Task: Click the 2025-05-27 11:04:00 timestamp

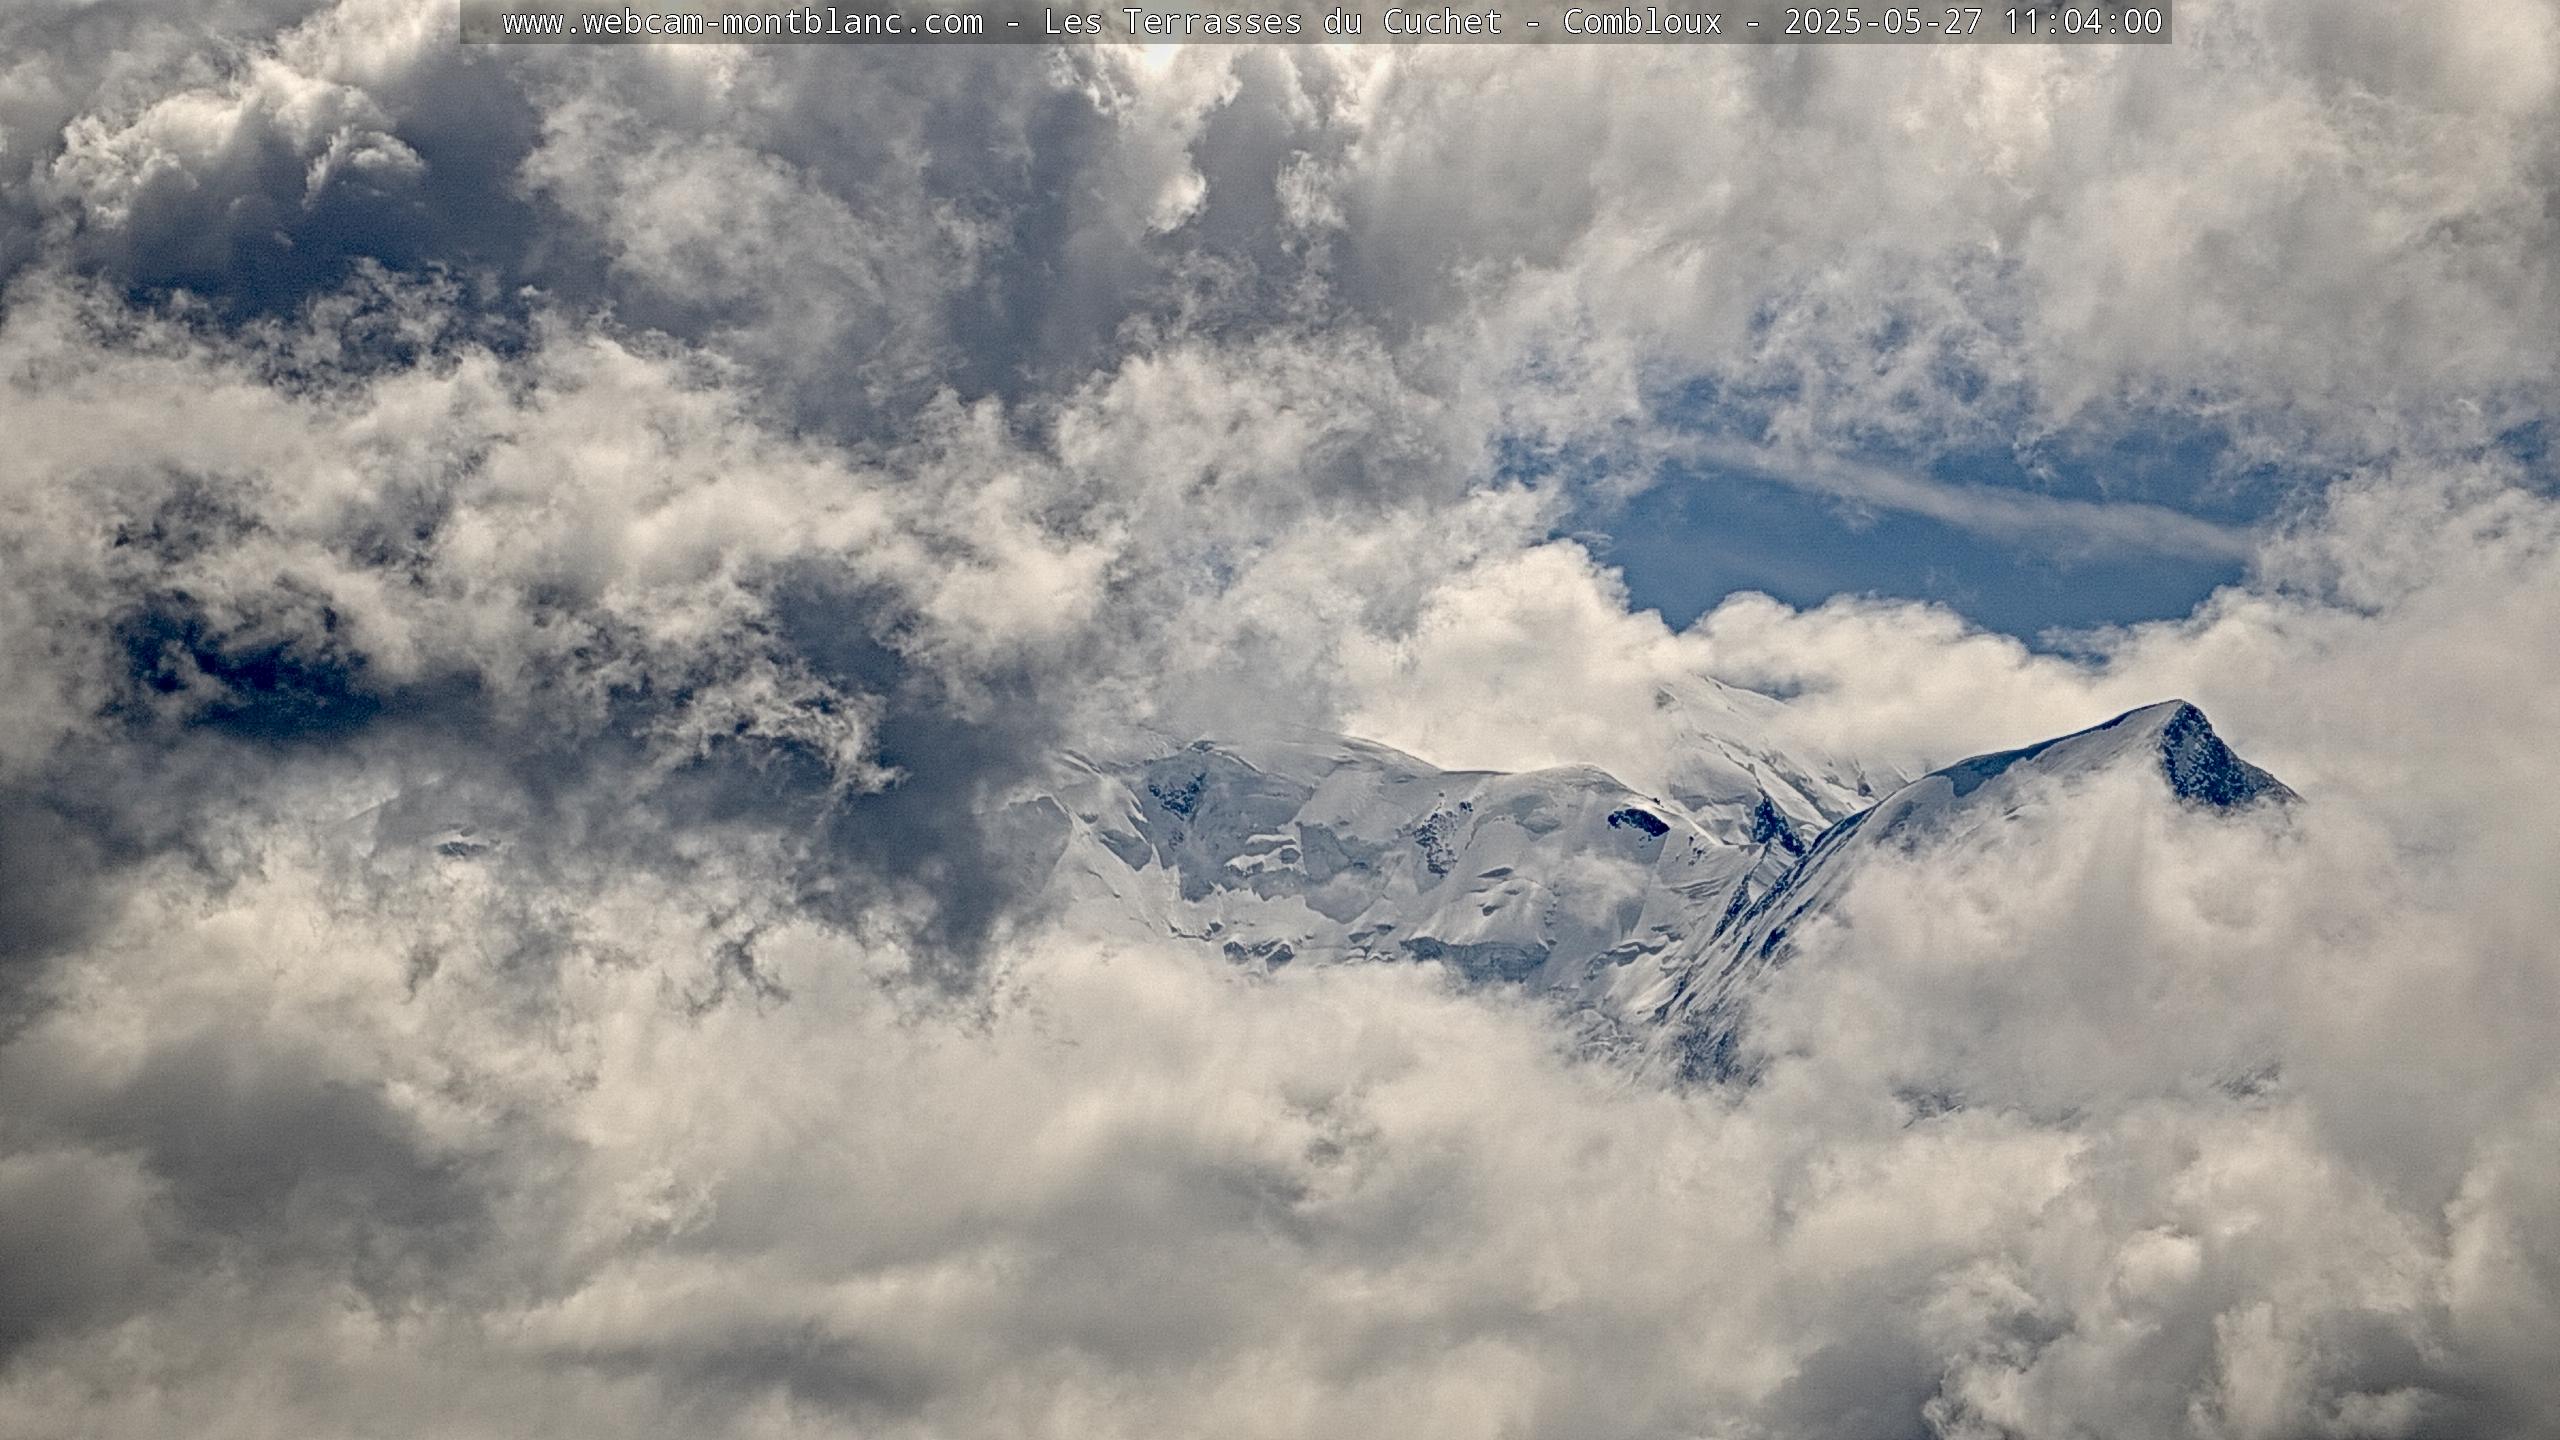Action: pyautogui.click(x=1973, y=21)
